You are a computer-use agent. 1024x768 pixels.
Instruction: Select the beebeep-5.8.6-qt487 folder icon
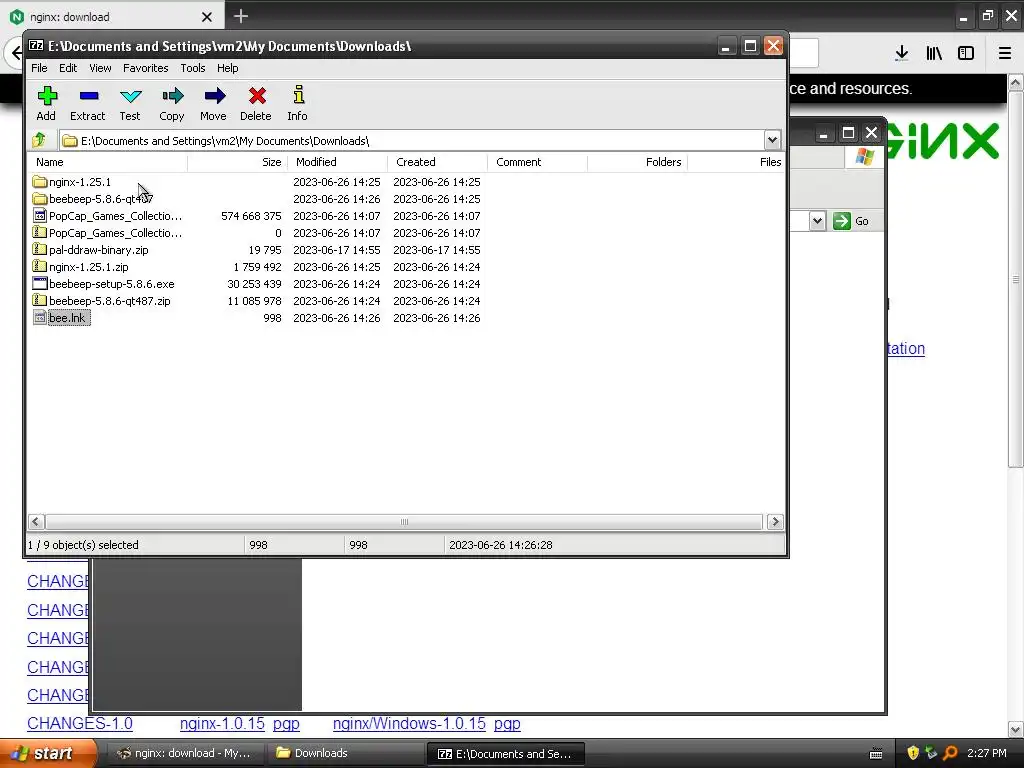coord(39,199)
